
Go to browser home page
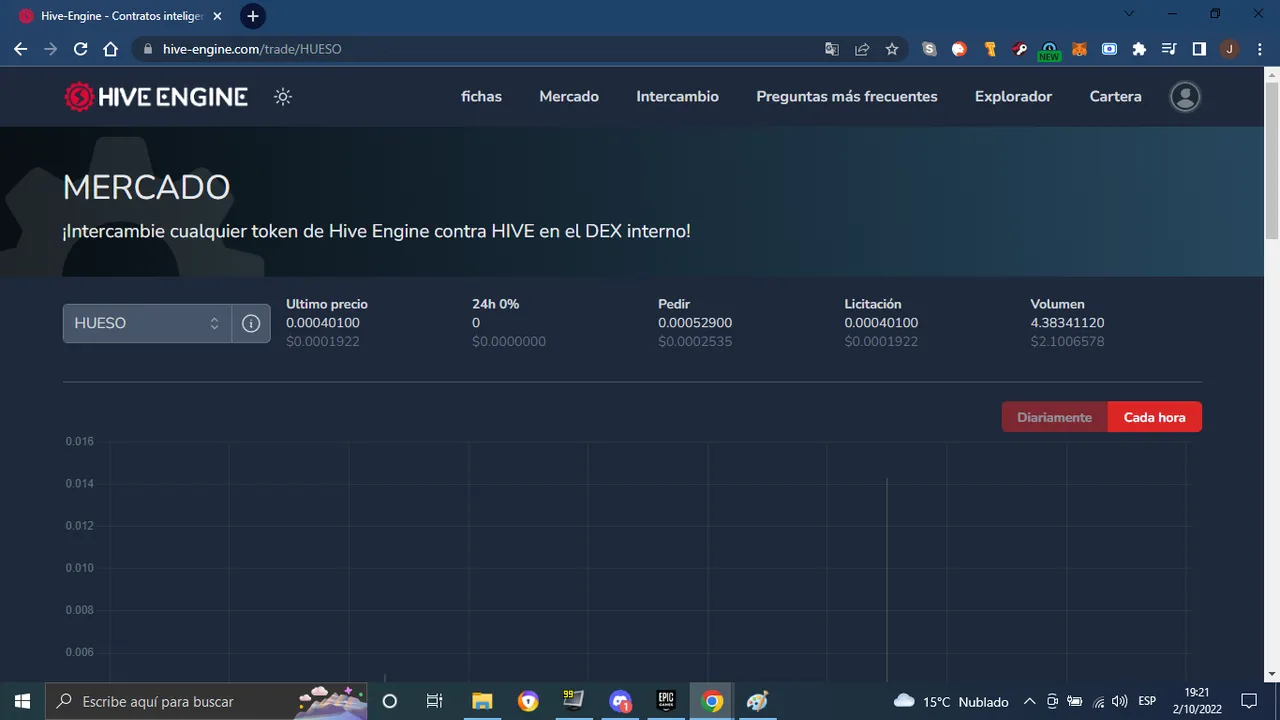click(110, 49)
